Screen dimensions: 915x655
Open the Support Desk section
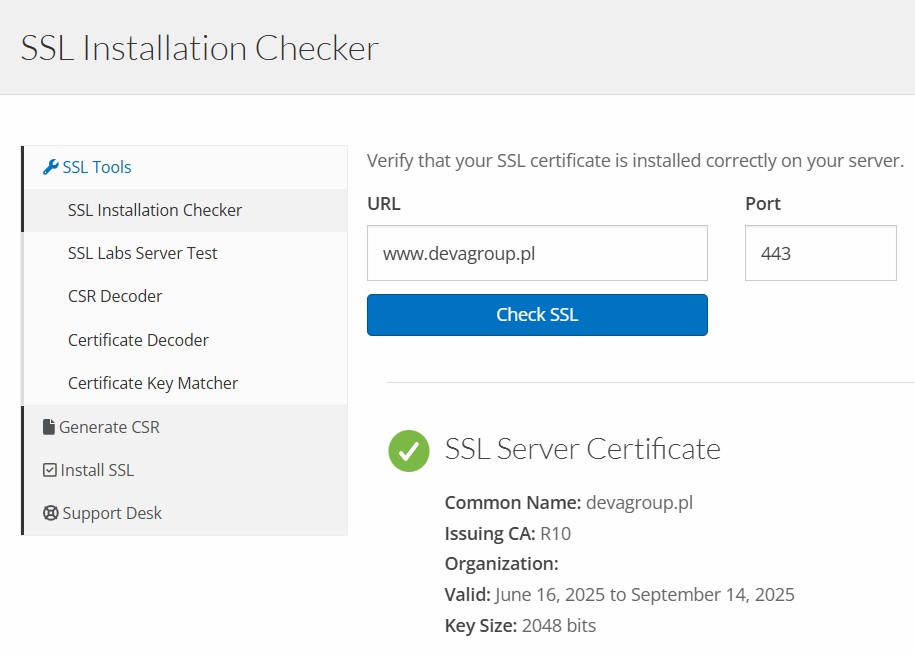(x=113, y=512)
